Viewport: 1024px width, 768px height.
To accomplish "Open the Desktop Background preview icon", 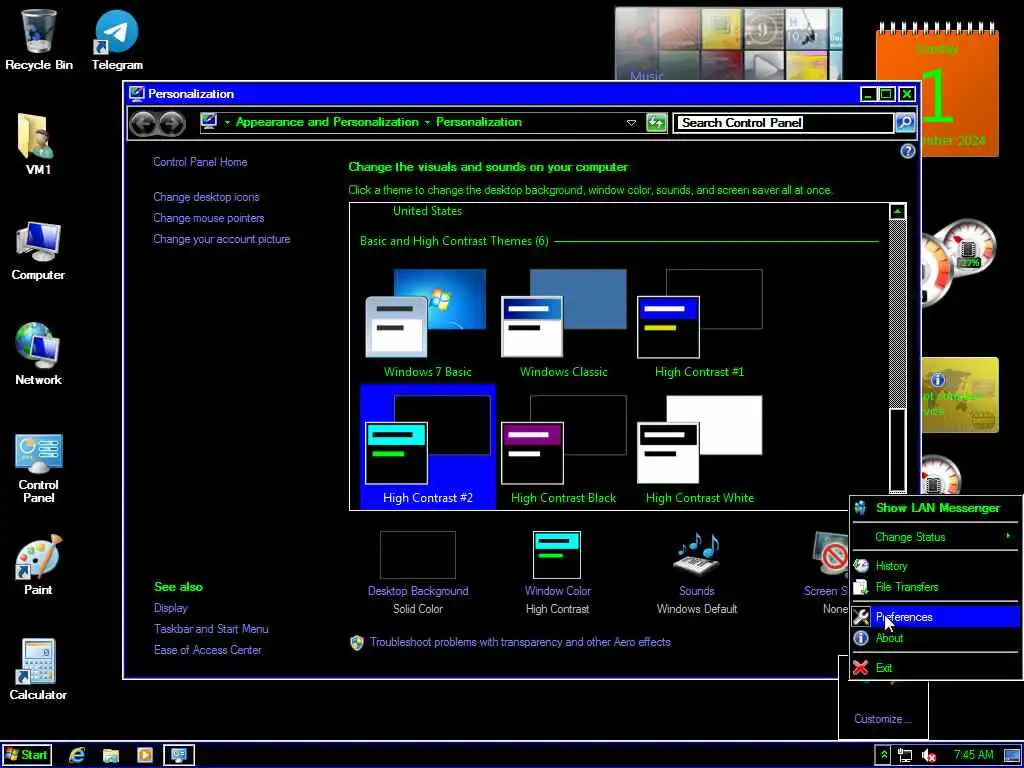I will [418, 555].
